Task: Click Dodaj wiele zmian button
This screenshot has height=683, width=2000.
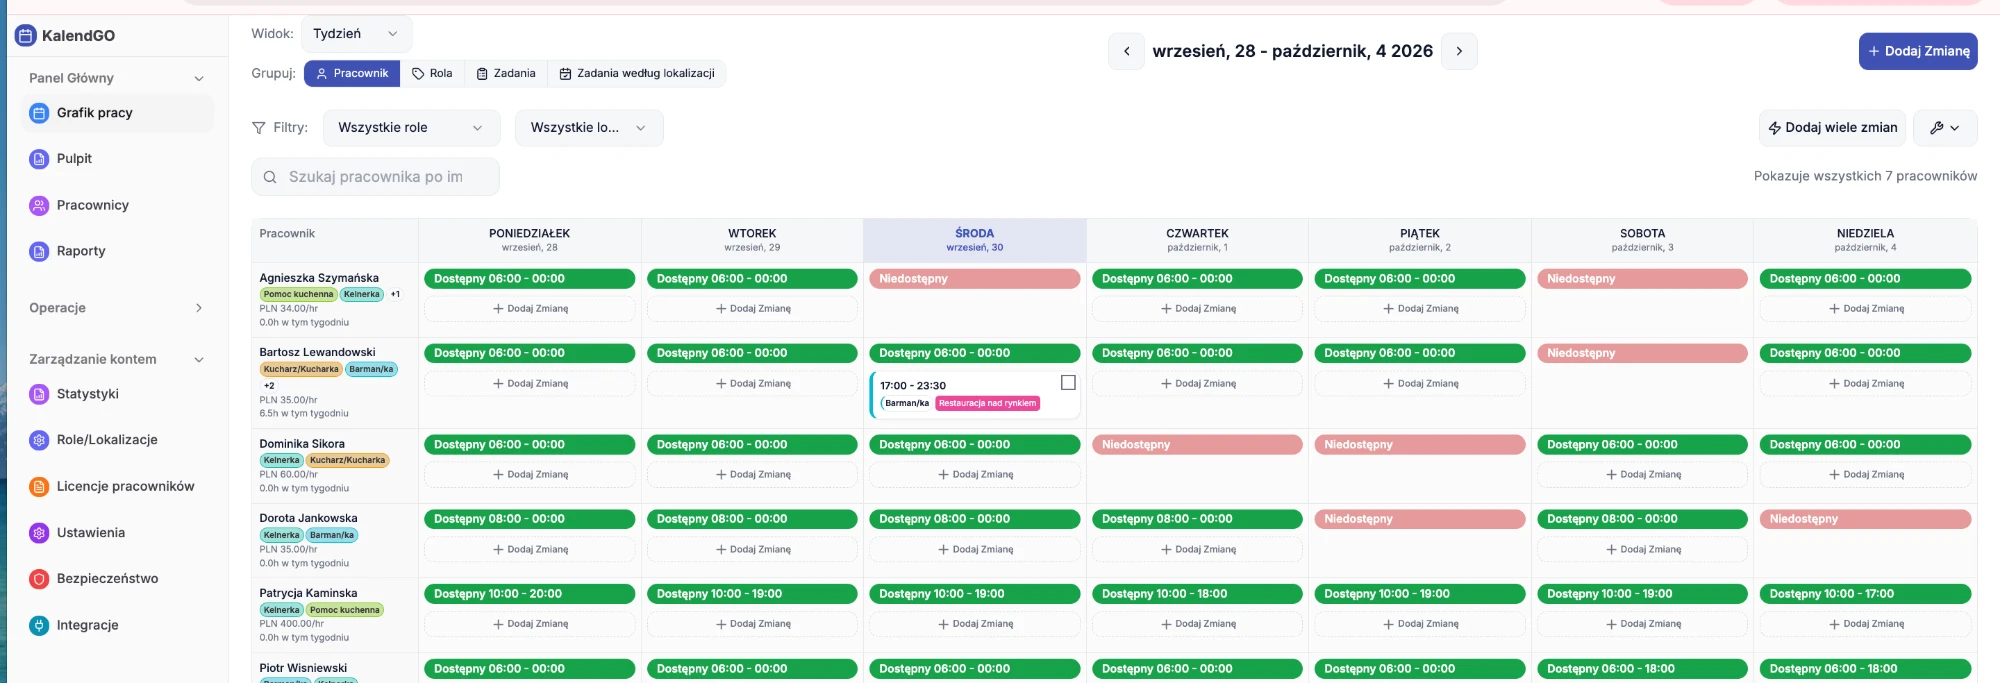Action: coord(1832,128)
